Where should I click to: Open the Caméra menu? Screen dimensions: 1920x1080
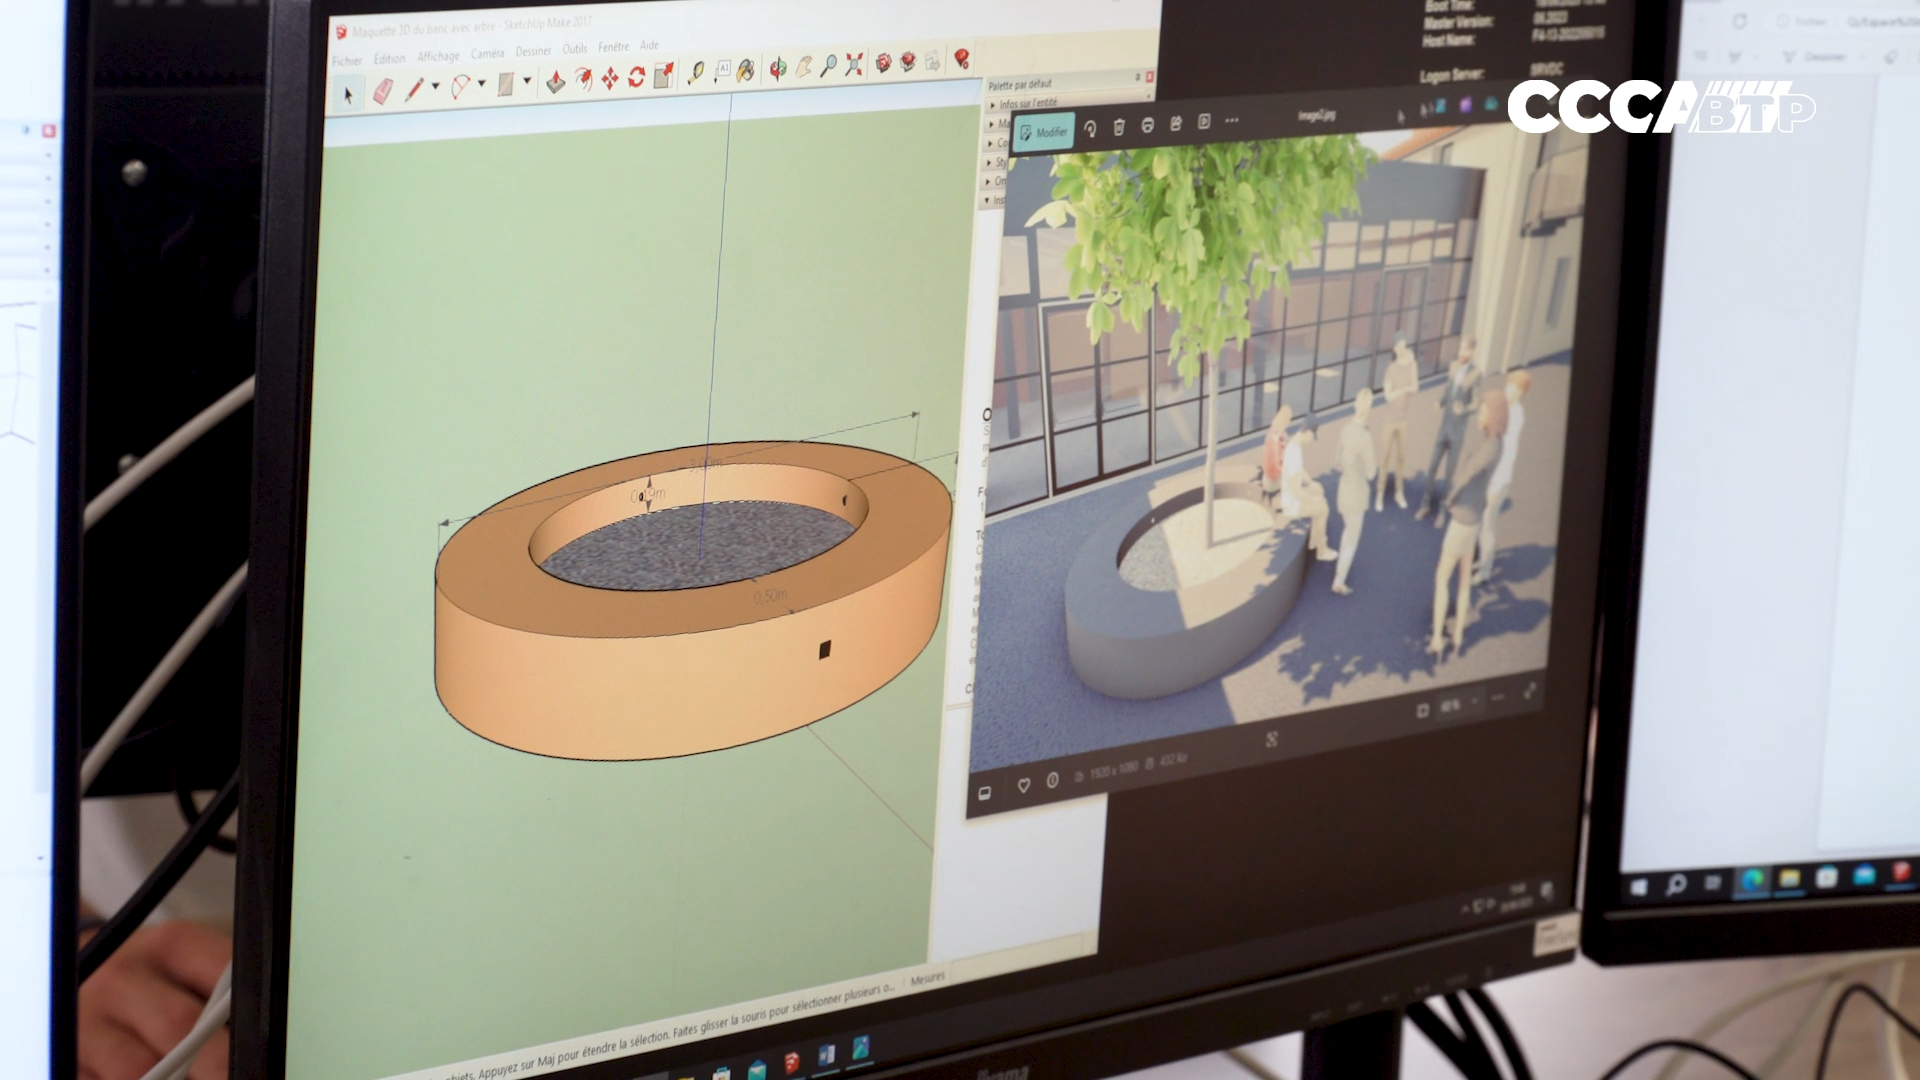tap(487, 53)
